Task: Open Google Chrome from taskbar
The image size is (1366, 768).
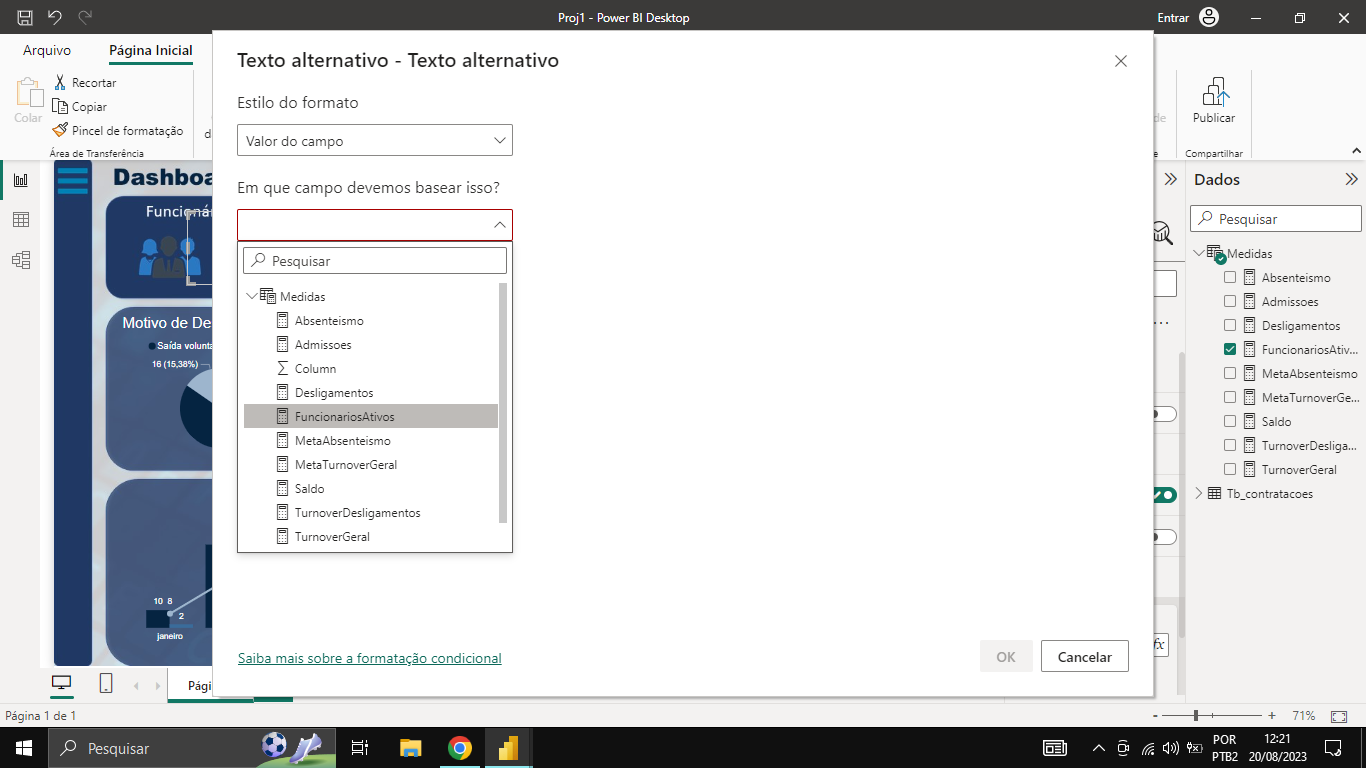Action: click(459, 748)
